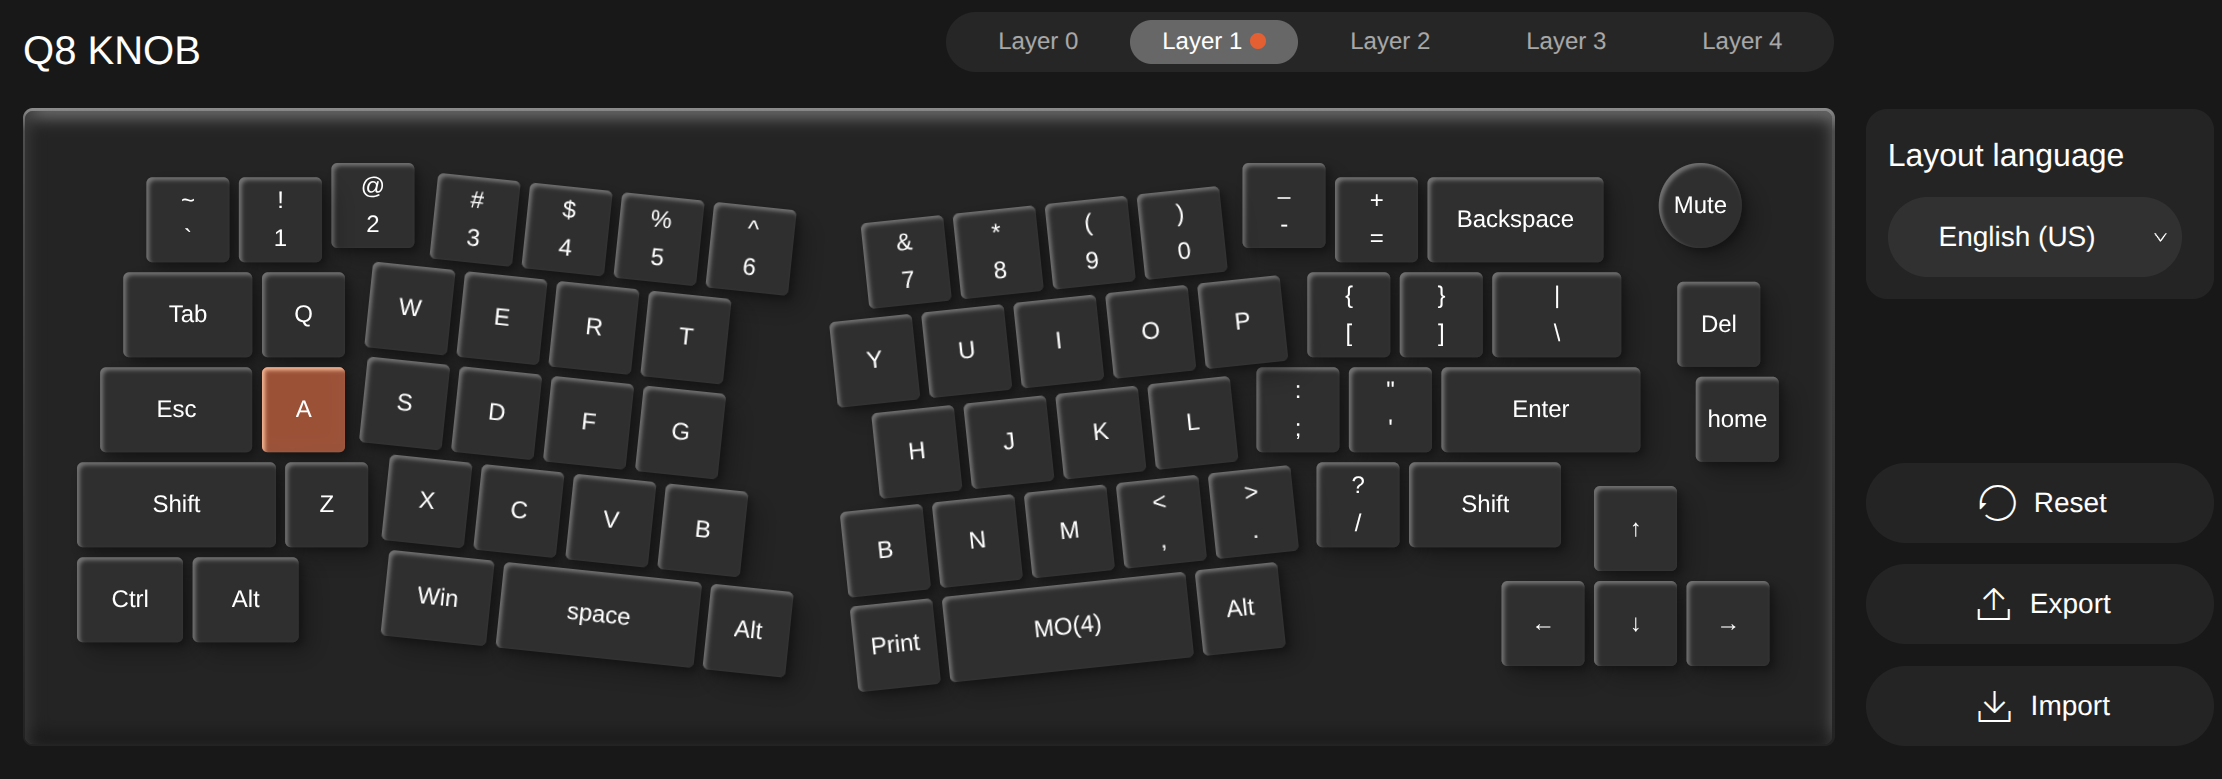Select the MO(4) key
2222x779 pixels.
(1068, 627)
